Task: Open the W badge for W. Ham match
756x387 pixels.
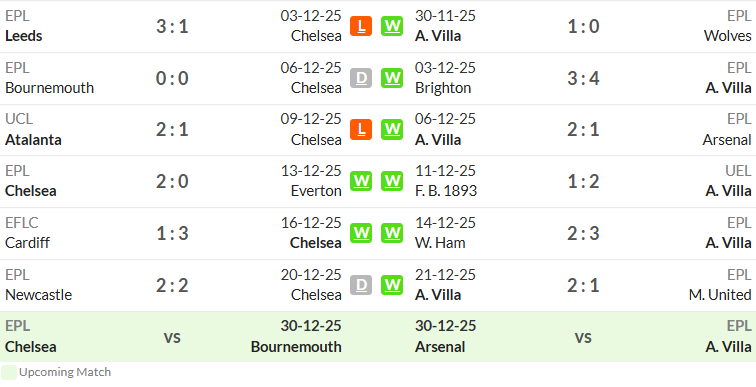Action: coord(392,233)
